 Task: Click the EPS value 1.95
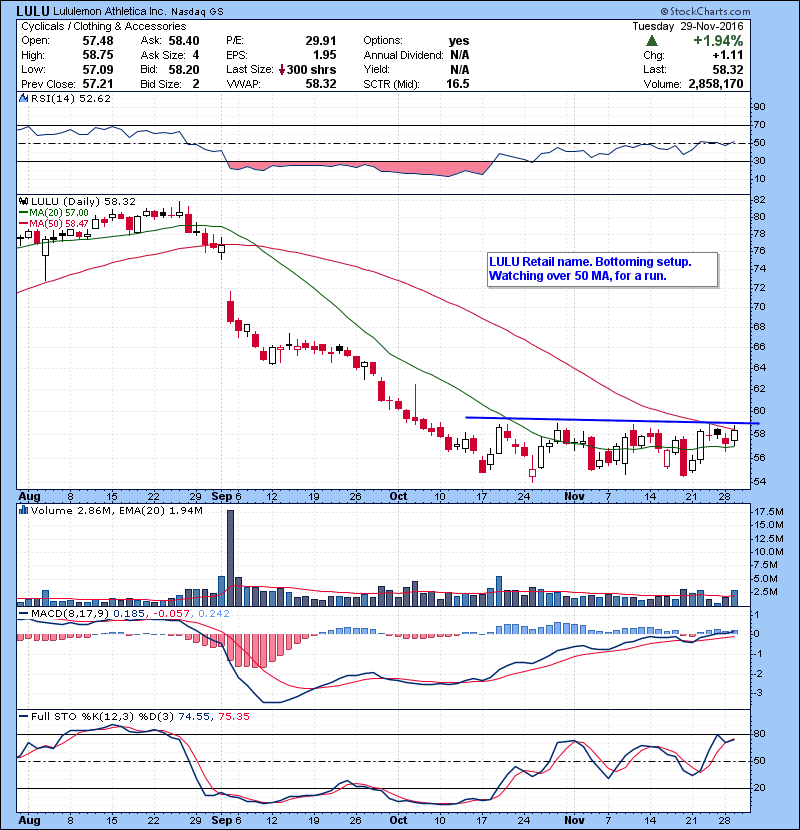[x=325, y=55]
